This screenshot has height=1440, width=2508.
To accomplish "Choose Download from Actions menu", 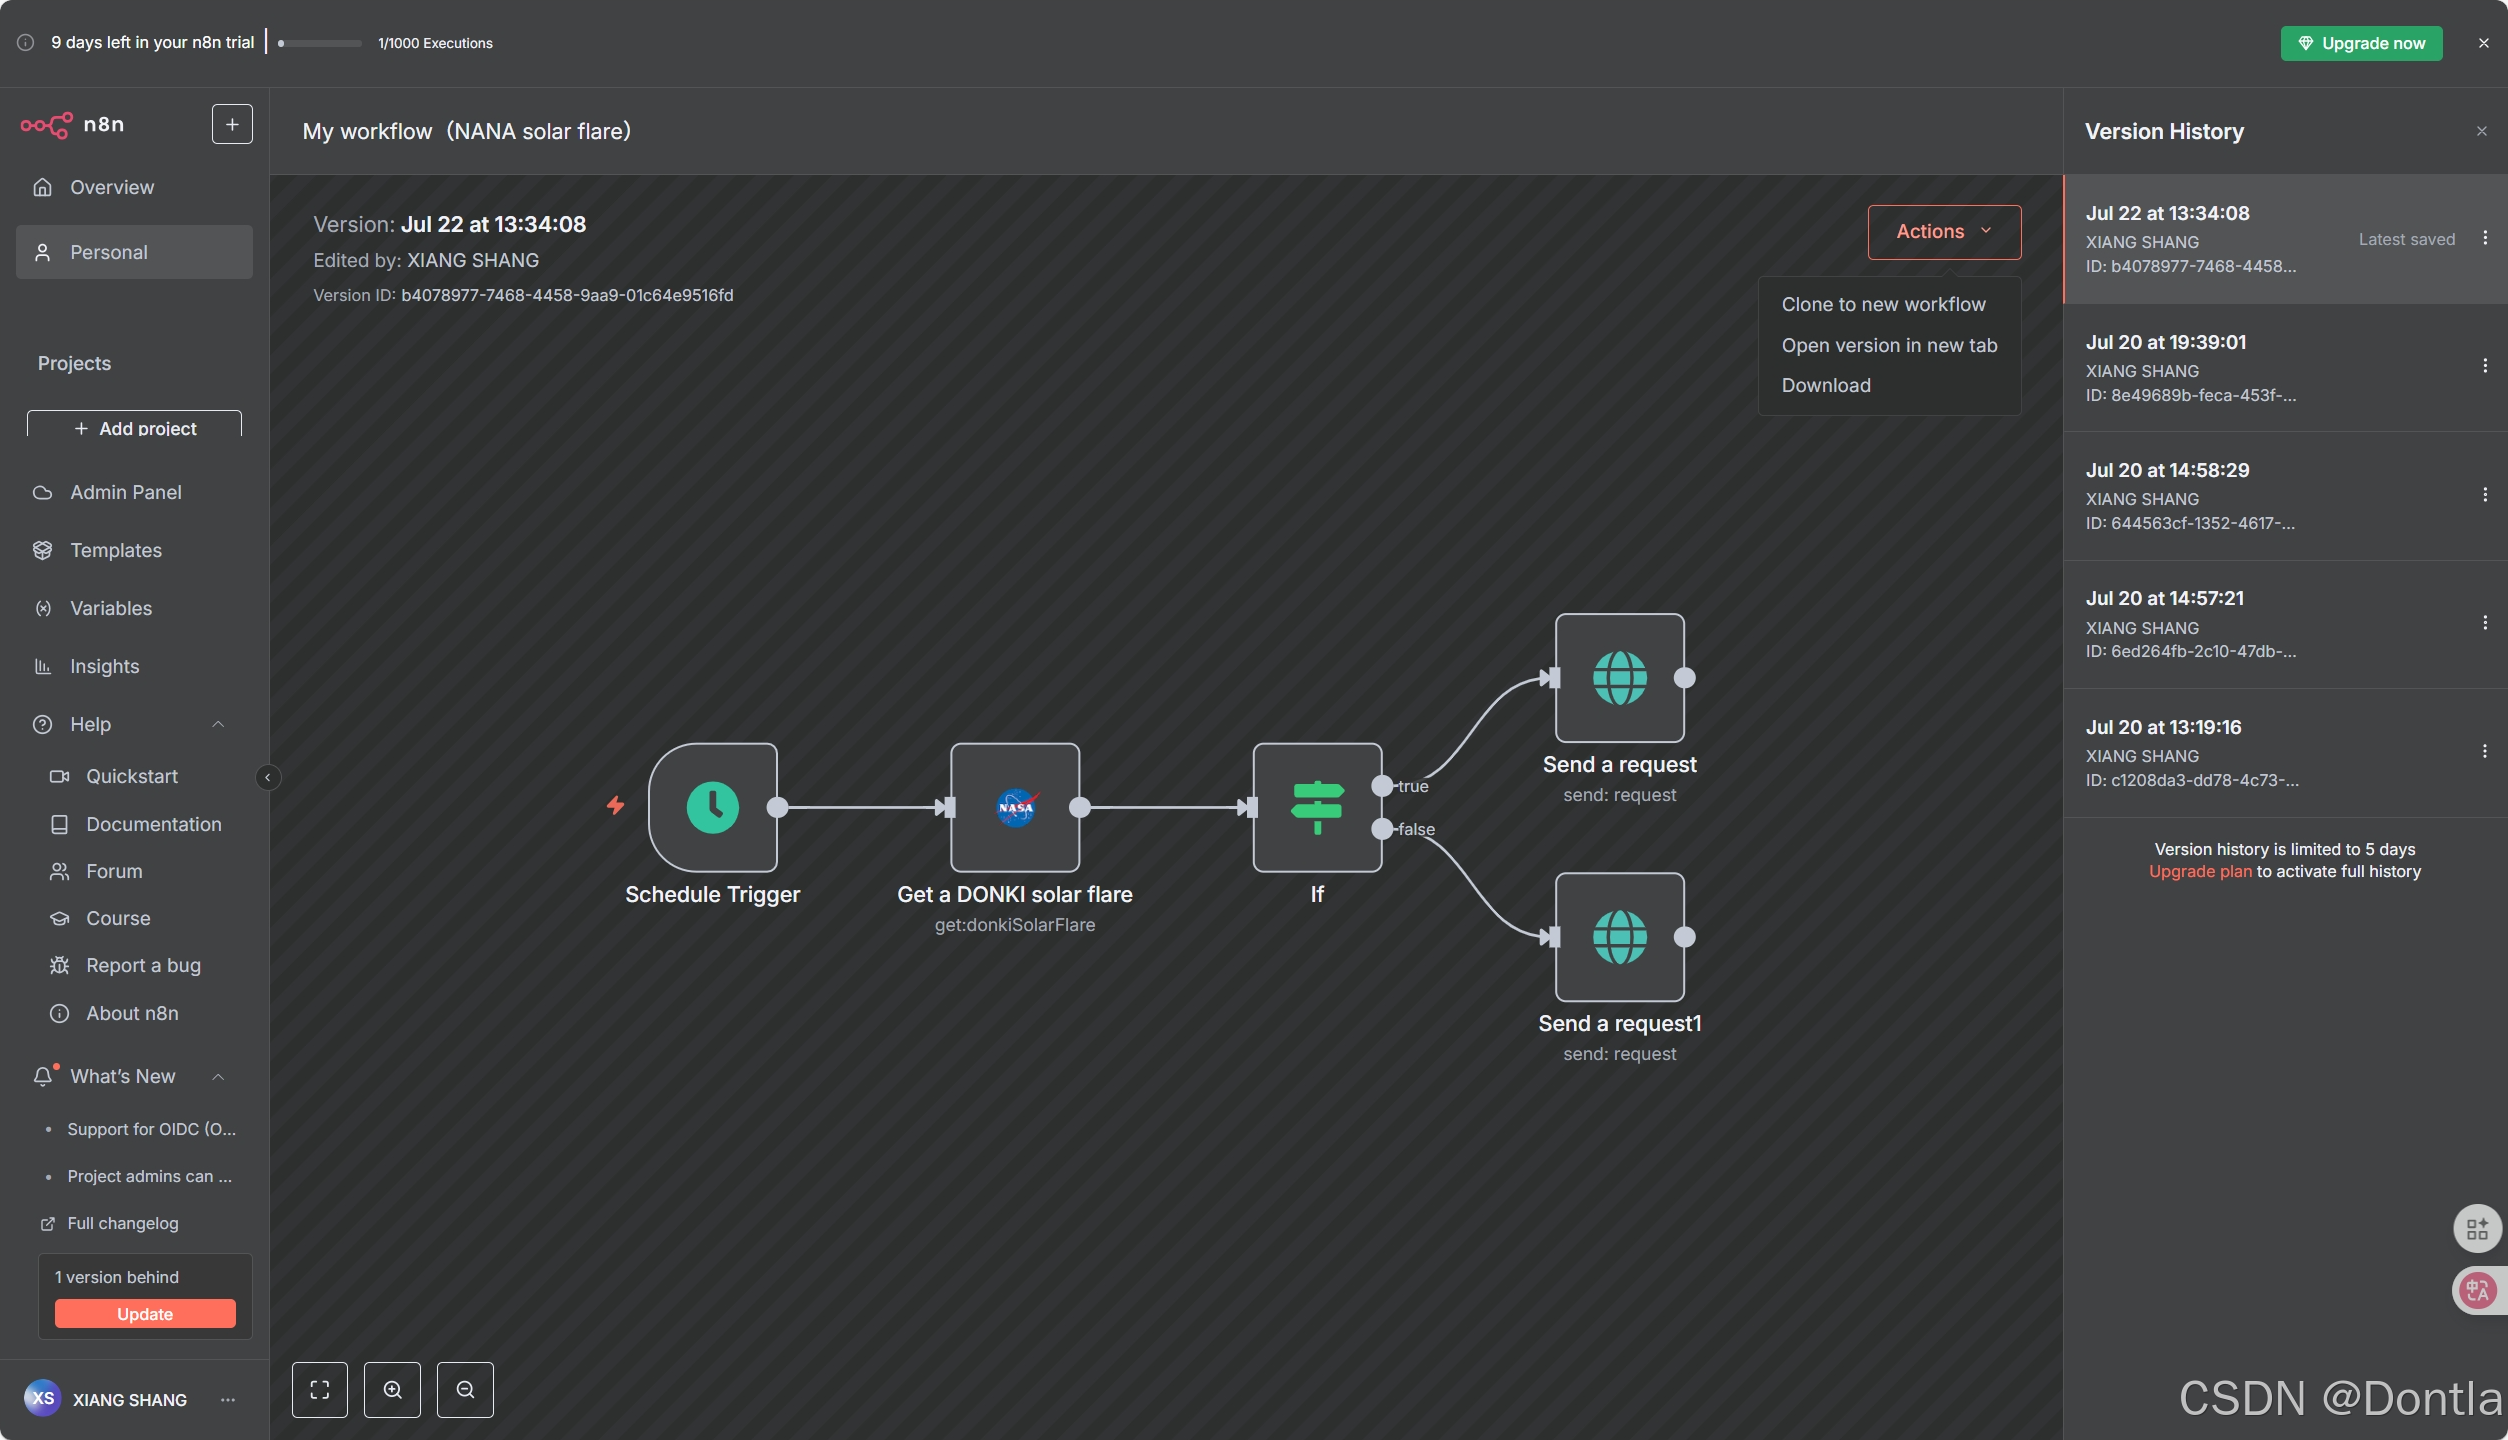I will point(1889,385).
